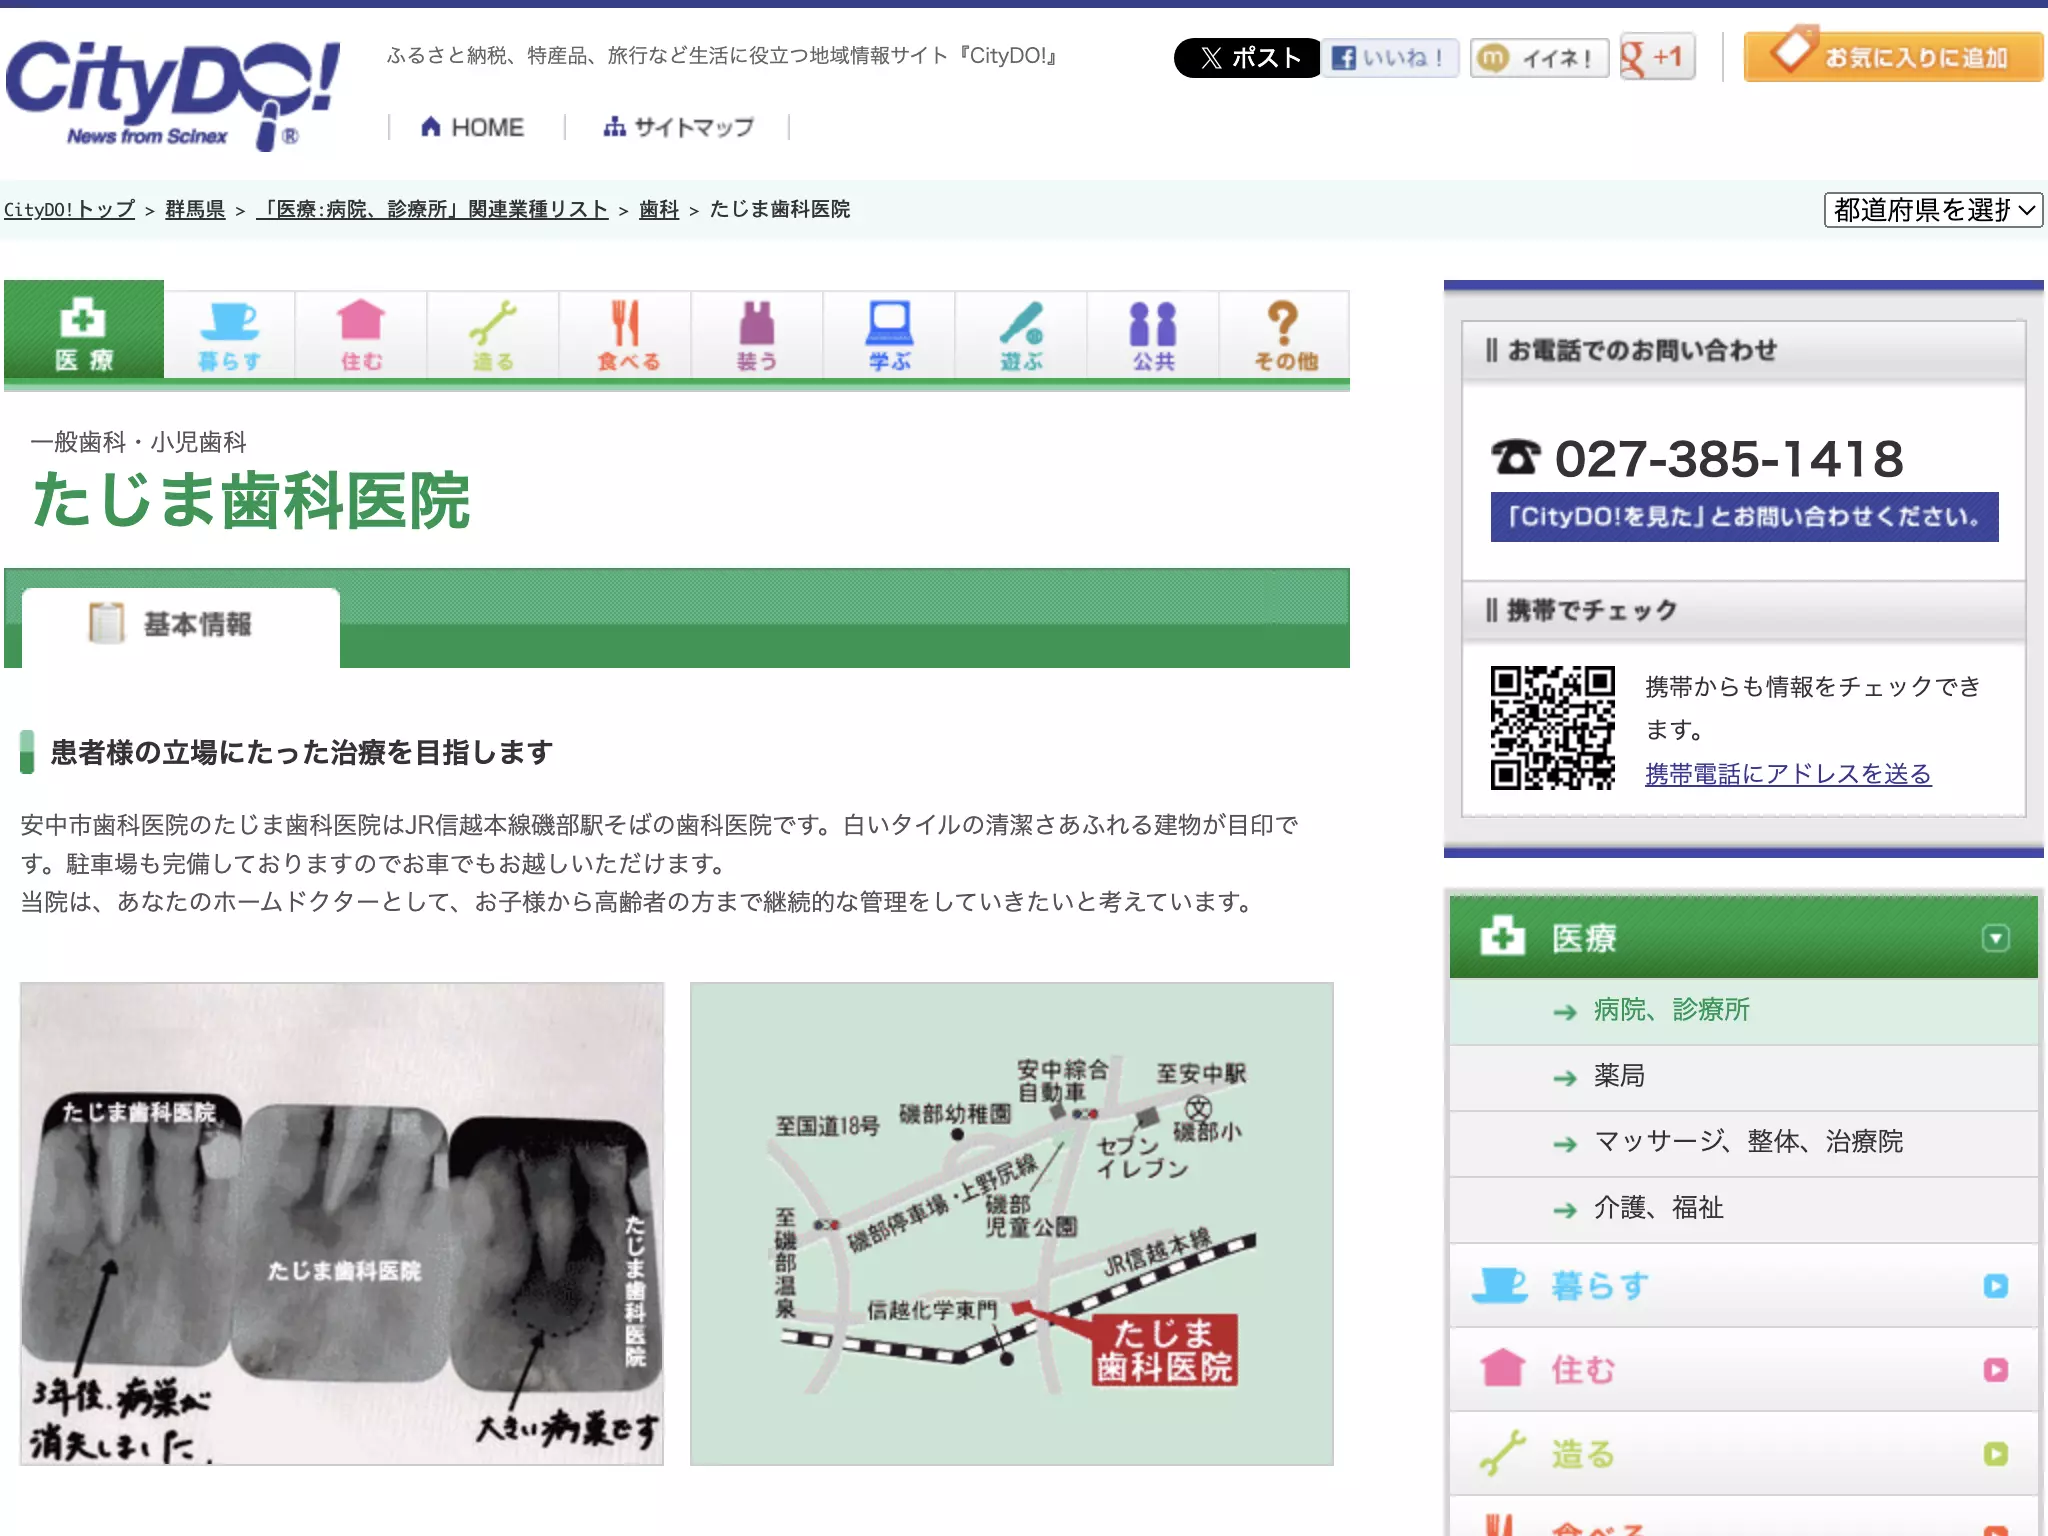This screenshot has height=1536, width=2048.
Task: Click 「医療:病院、診療所」関連業種リスト breadcrumb
Action: [432, 209]
